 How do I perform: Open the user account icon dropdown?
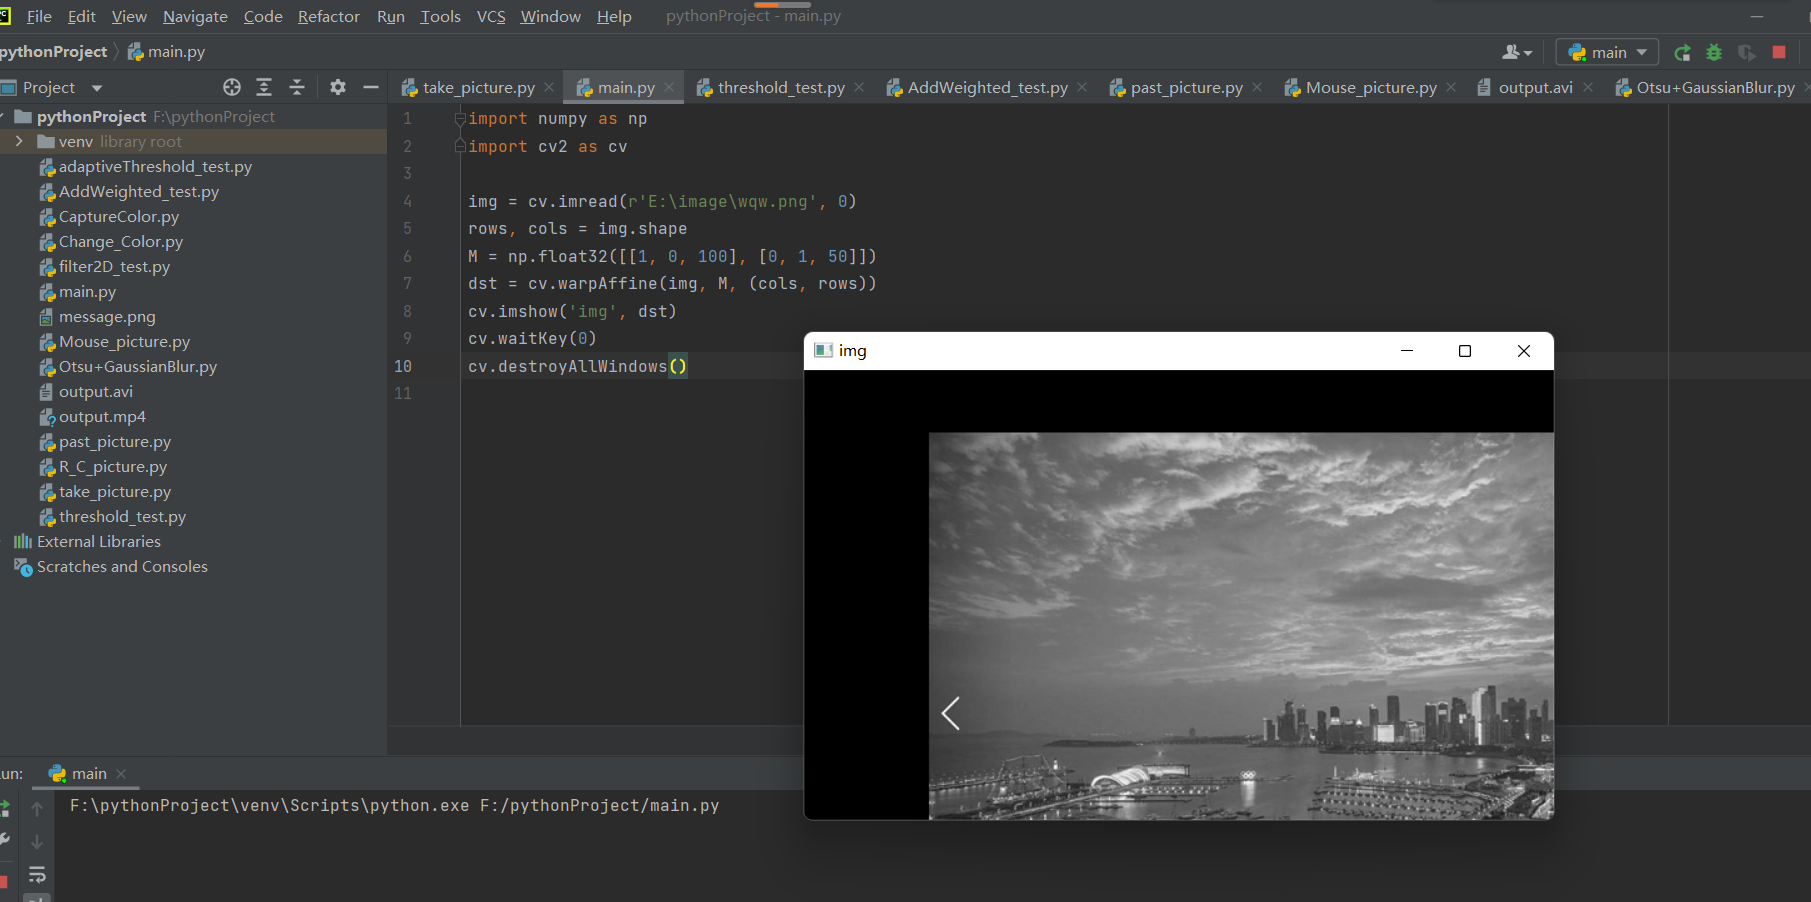[1517, 52]
